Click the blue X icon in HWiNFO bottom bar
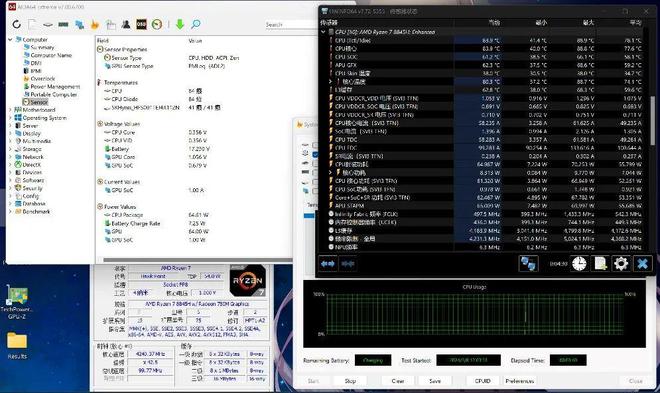660x393 pixels. pos(642,264)
